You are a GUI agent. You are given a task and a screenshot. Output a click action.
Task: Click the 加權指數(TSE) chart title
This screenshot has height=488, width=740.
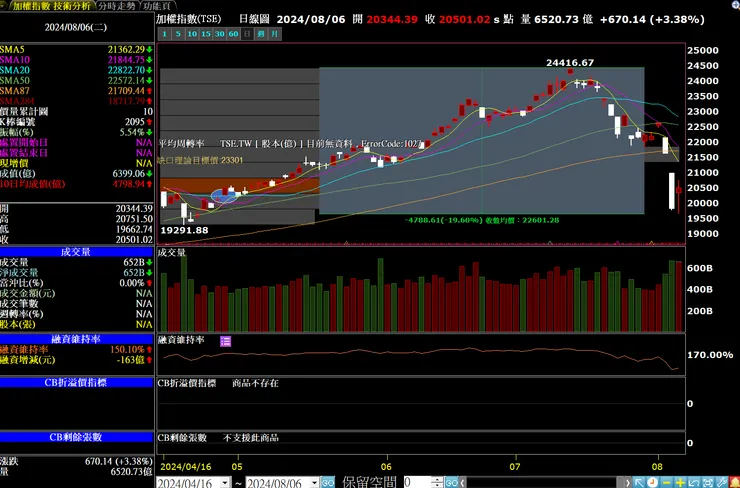coord(189,19)
